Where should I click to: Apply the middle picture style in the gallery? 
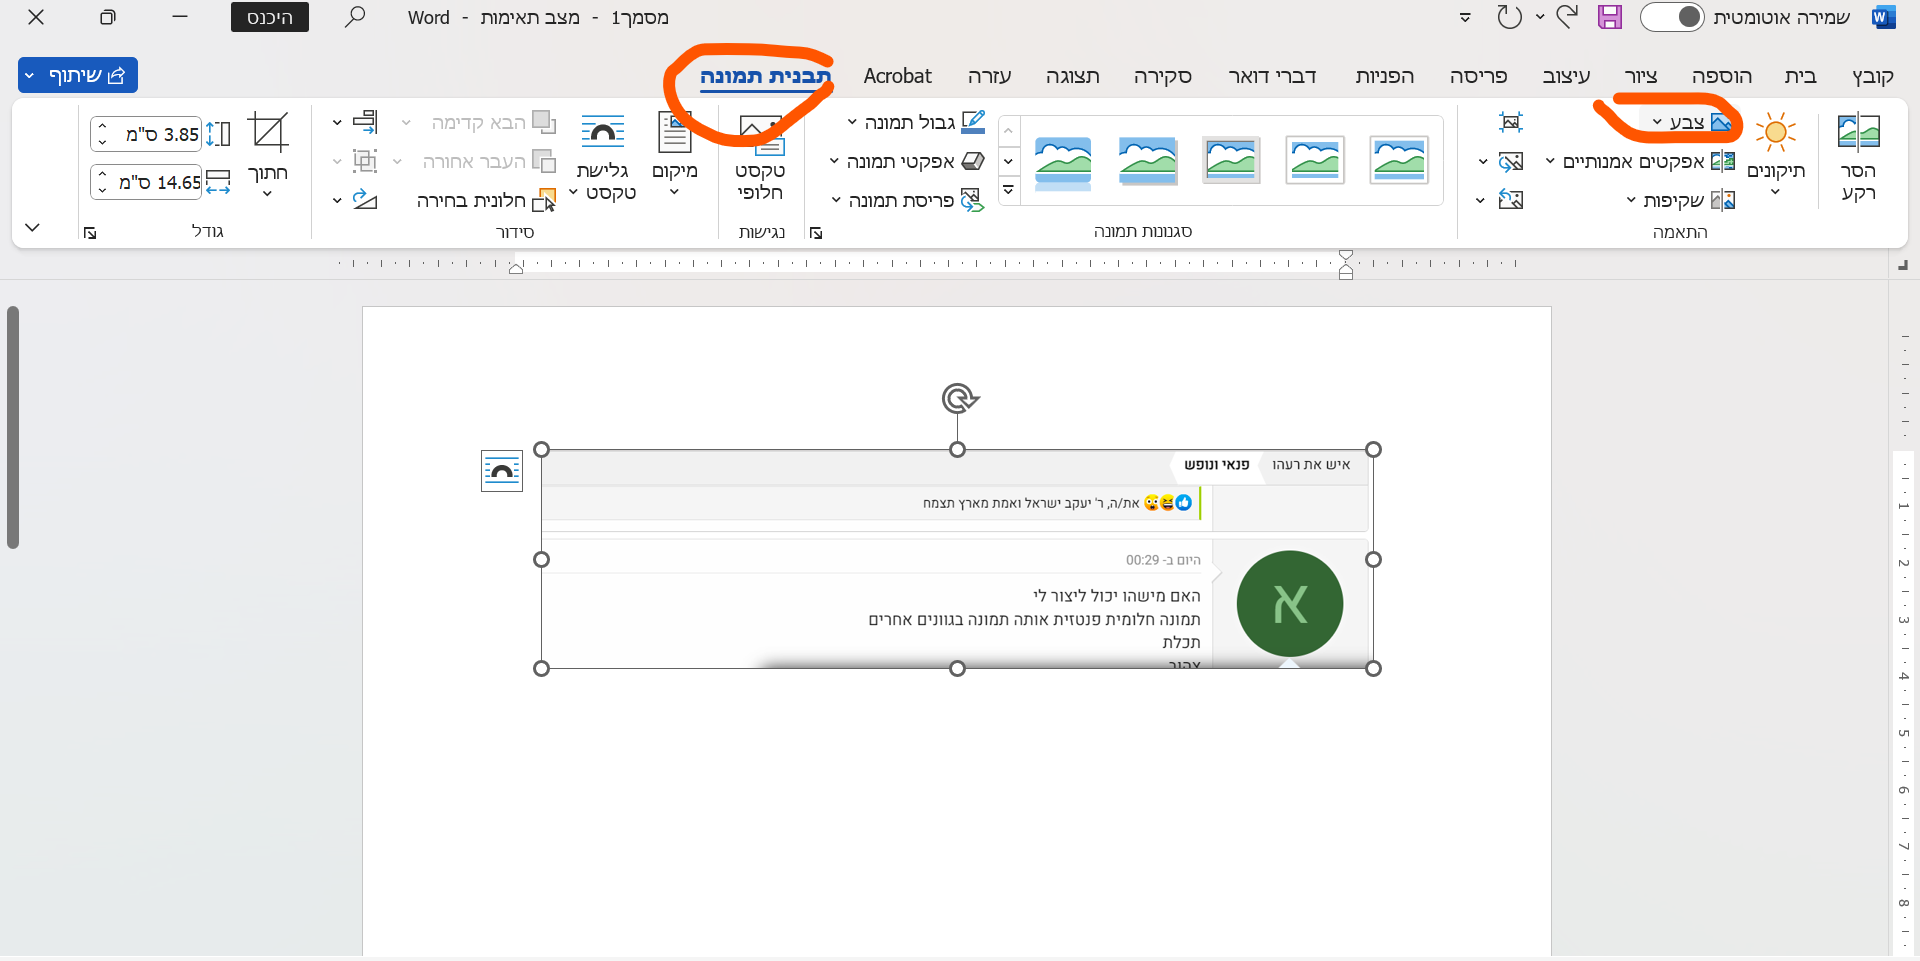point(1231,160)
